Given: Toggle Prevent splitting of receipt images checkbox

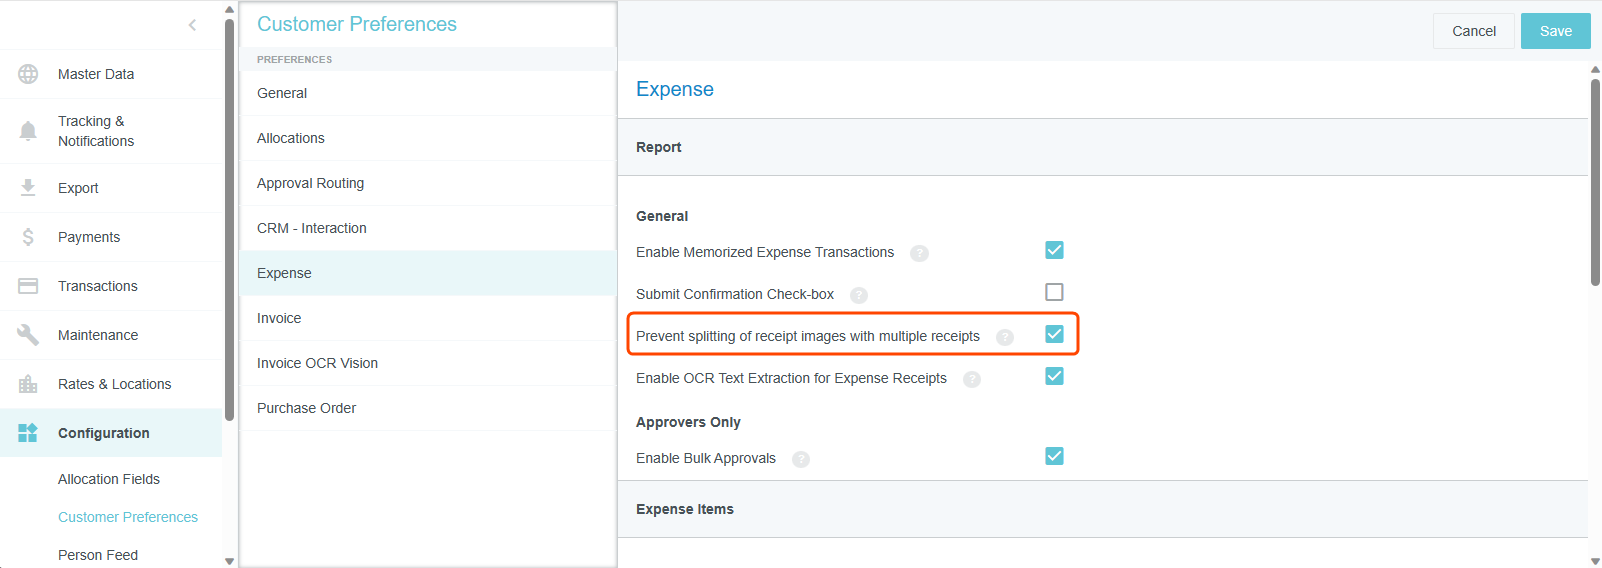Looking at the screenshot, I should pyautogui.click(x=1054, y=334).
